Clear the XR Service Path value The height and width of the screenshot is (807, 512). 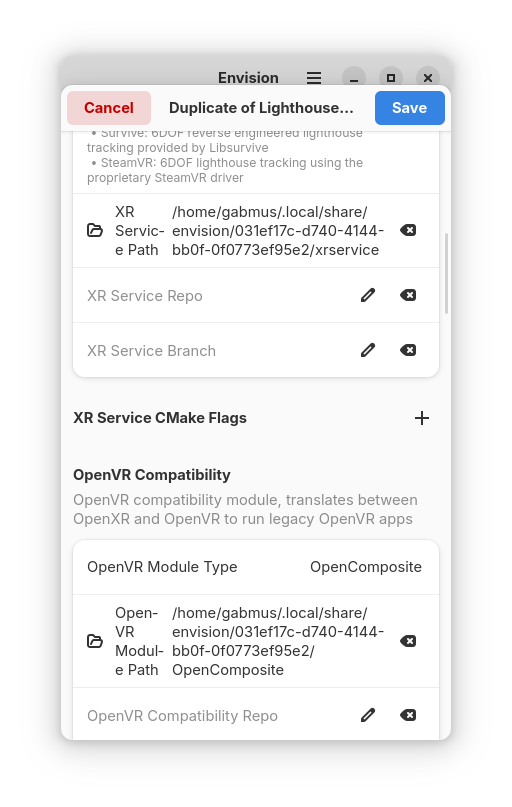tap(408, 230)
